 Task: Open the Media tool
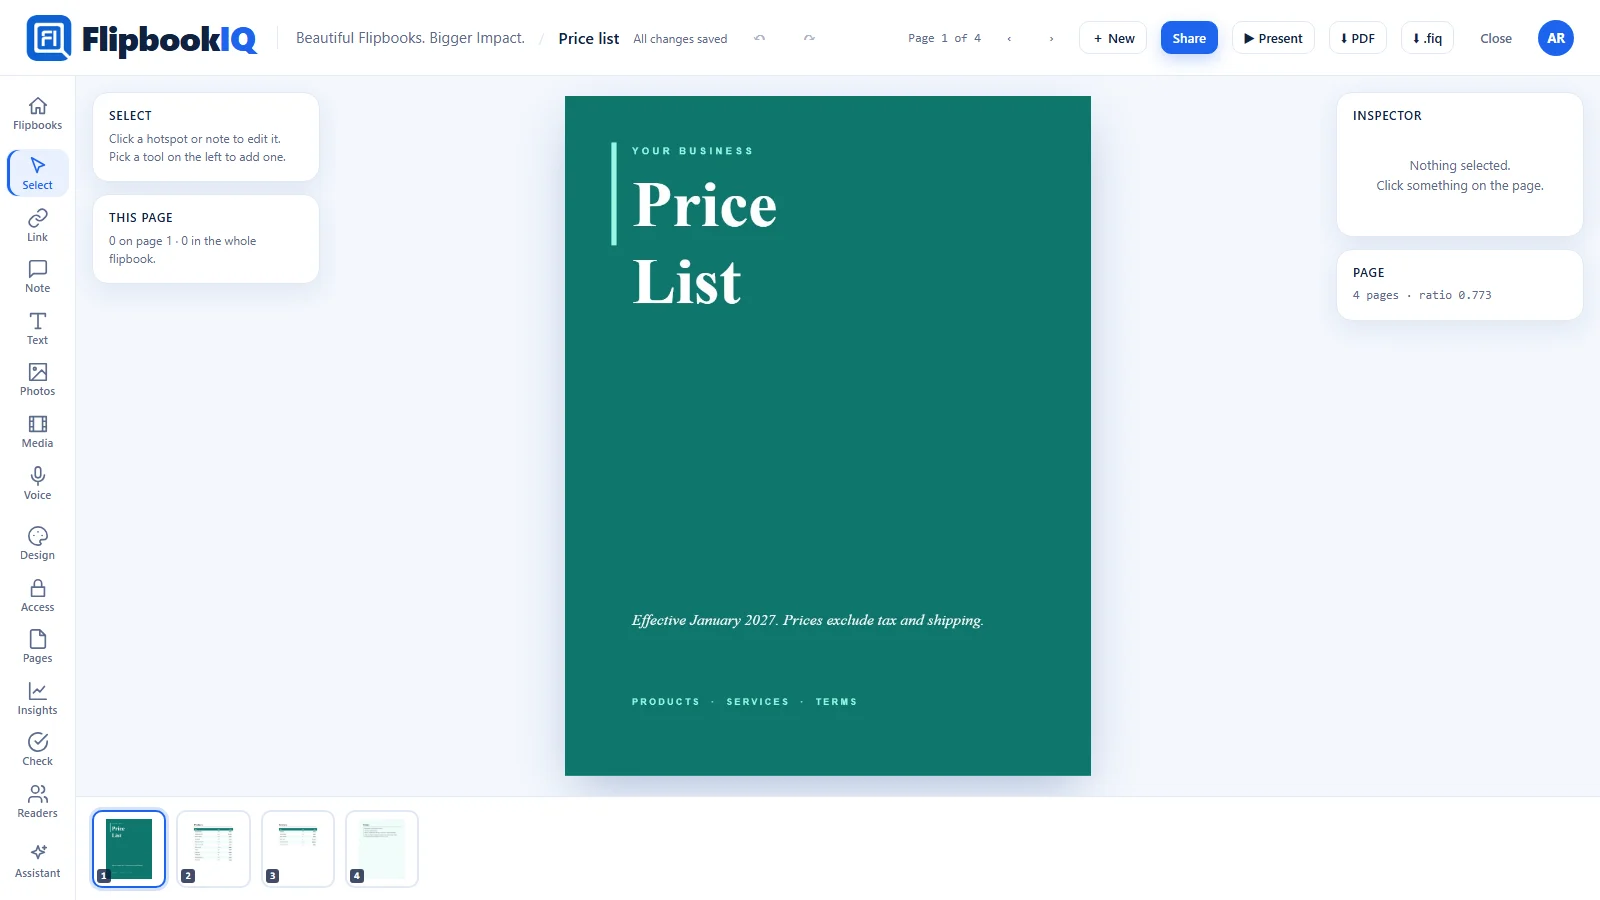[x=37, y=432]
